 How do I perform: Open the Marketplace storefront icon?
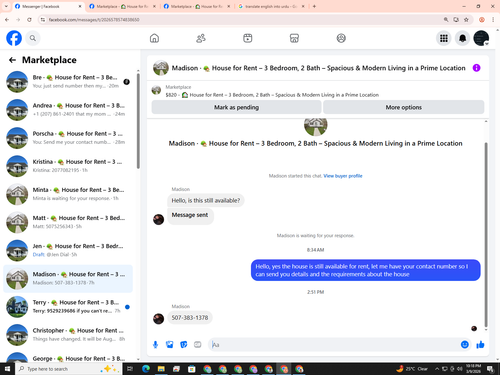(294, 38)
